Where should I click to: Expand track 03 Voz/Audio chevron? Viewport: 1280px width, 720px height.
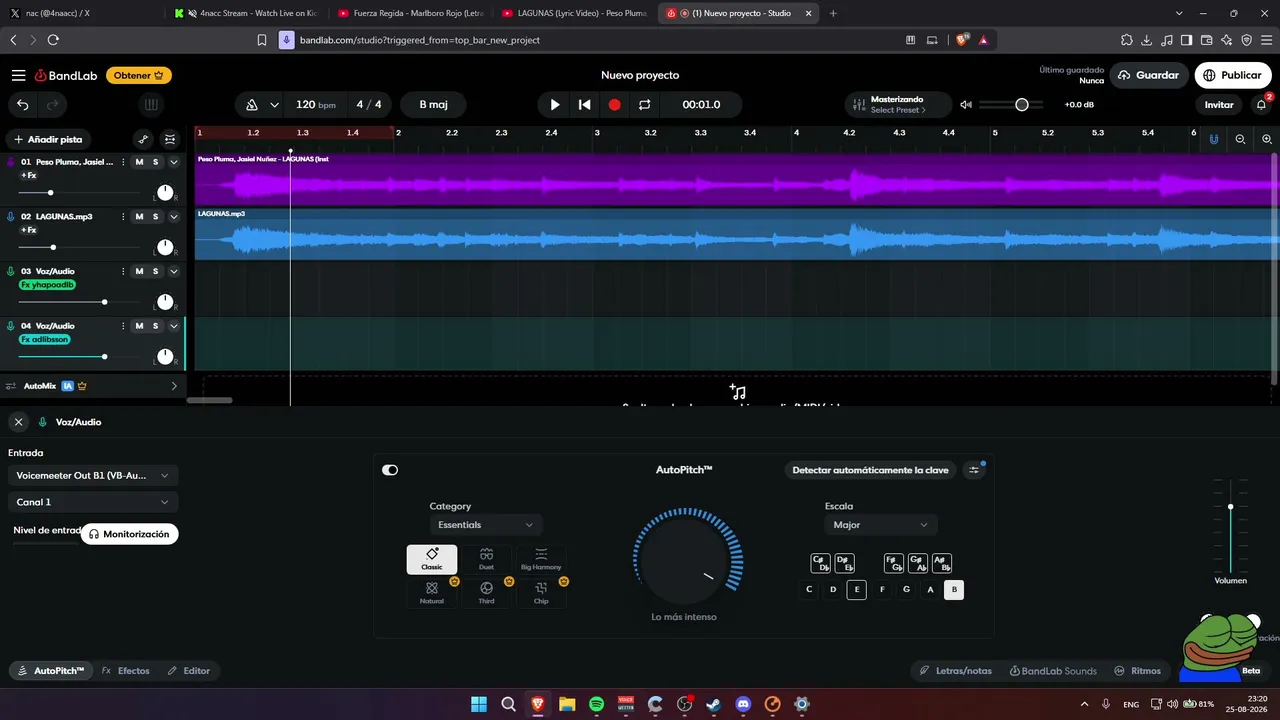click(173, 271)
